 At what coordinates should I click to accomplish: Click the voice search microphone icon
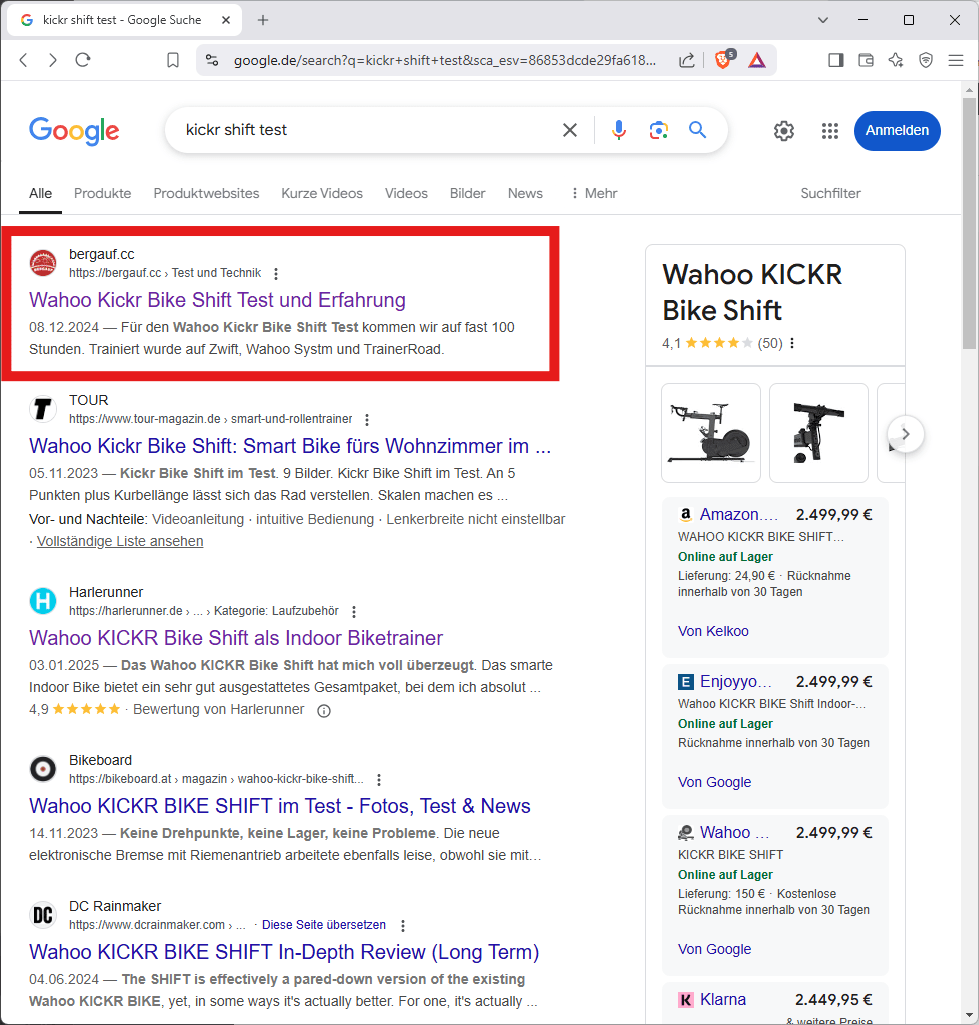coord(619,130)
